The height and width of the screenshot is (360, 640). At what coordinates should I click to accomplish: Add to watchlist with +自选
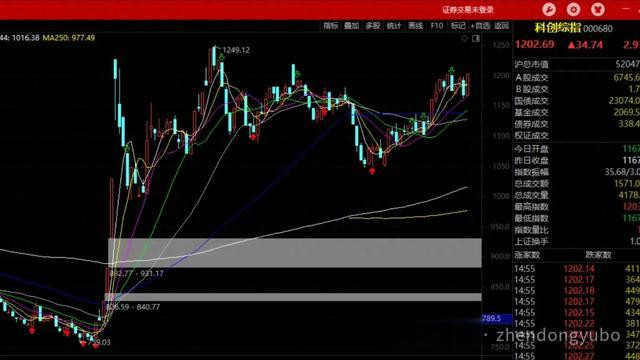click(480, 26)
